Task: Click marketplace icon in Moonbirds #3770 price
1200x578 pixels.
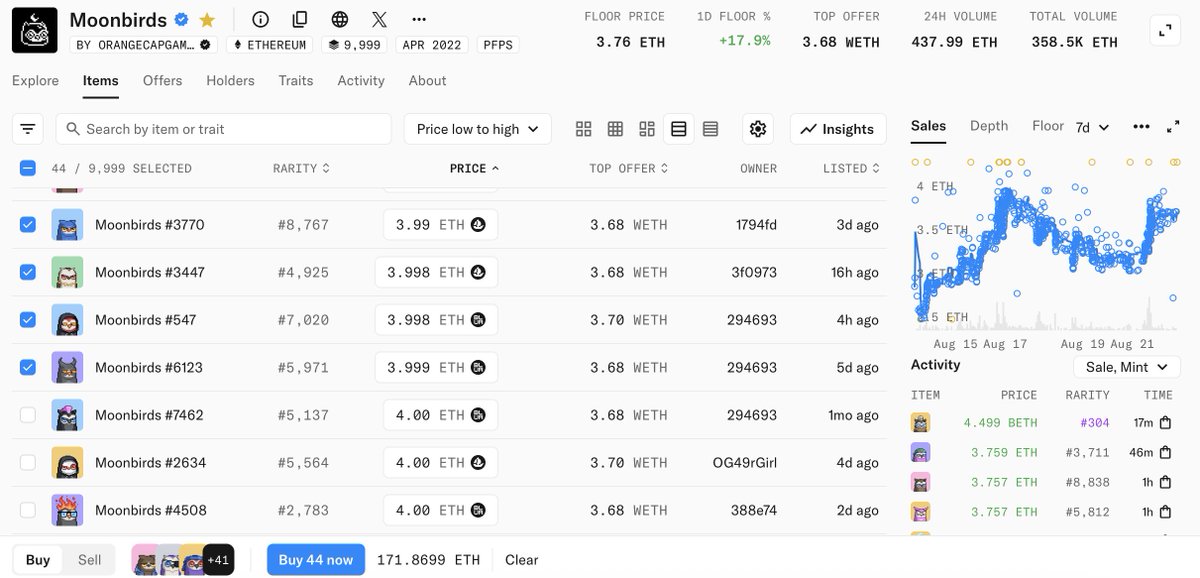Action: pos(478,225)
